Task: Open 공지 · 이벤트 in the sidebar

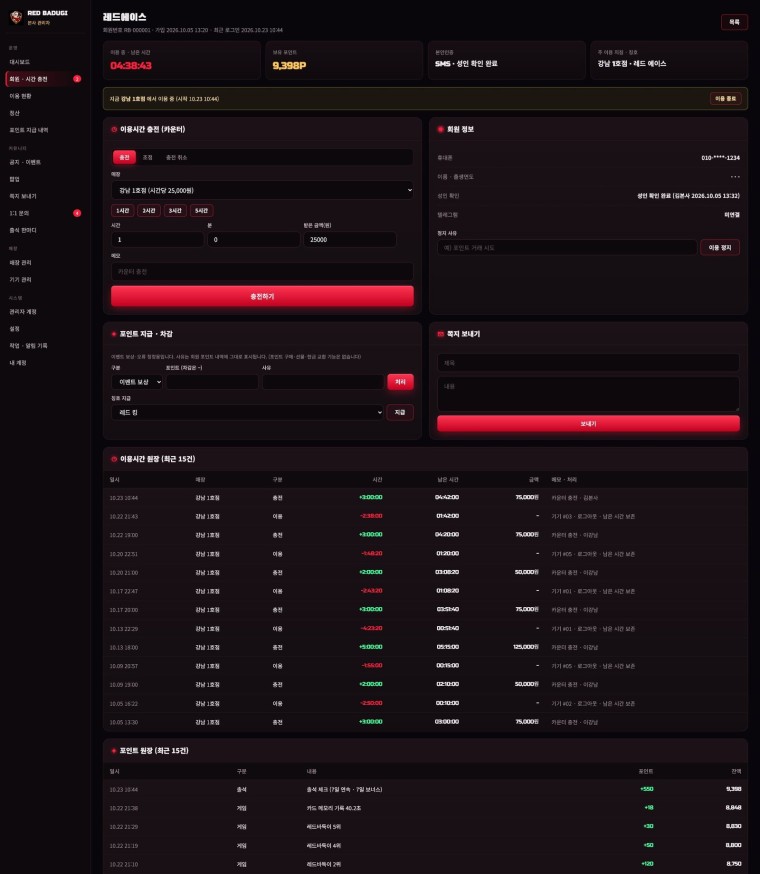Action: click(x=43, y=162)
